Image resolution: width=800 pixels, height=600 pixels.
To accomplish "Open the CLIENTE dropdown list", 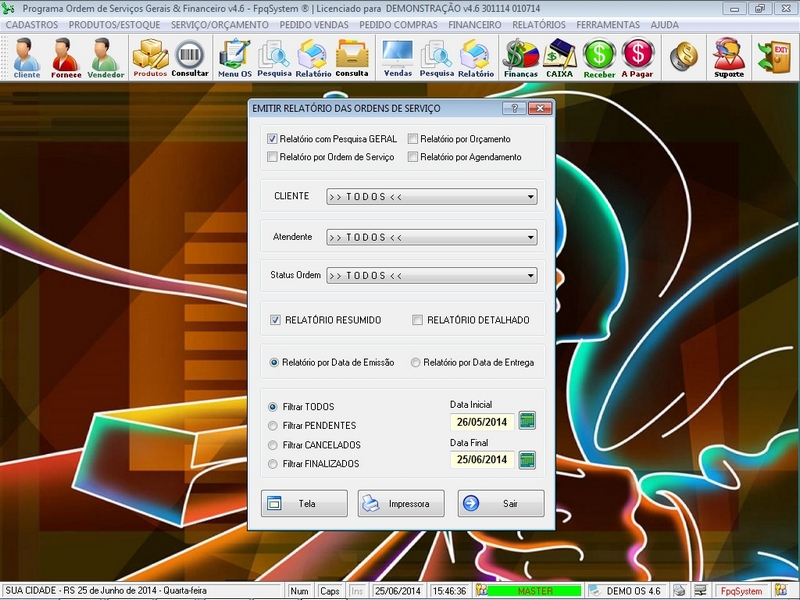I will pyautogui.click(x=531, y=197).
